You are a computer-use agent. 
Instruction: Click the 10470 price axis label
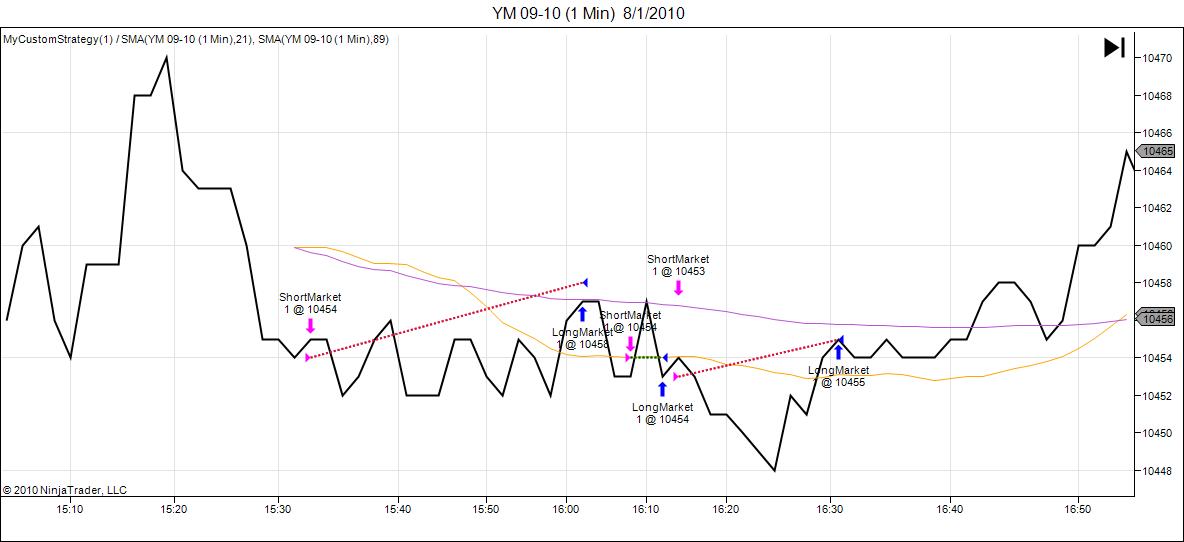[x=1158, y=58]
